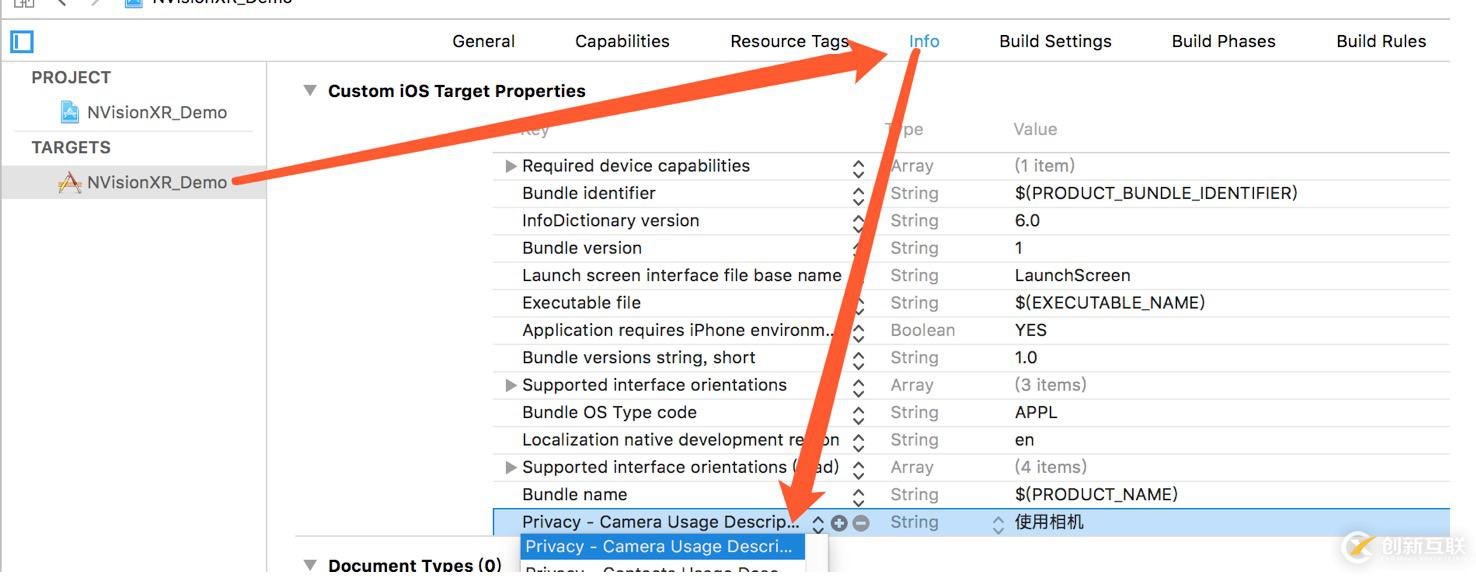Expand first Supported interface orientations row
The image size is (1476, 576).
[511, 386]
